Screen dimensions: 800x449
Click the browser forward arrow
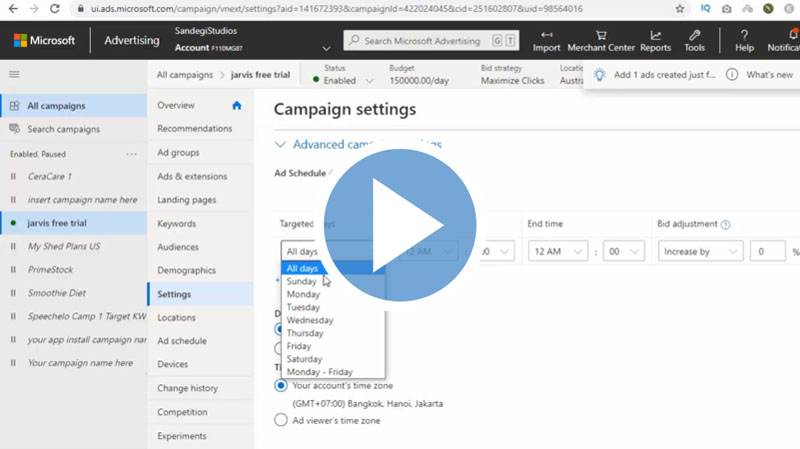tap(34, 9)
